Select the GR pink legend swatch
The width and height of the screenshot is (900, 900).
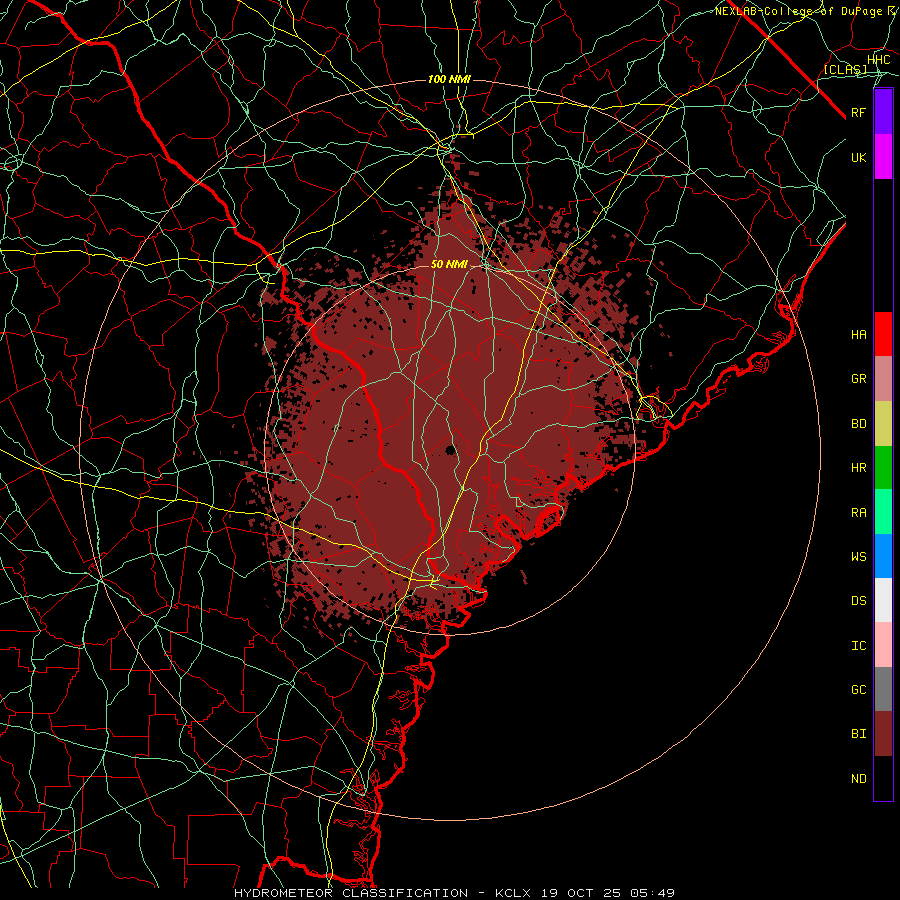(x=883, y=379)
